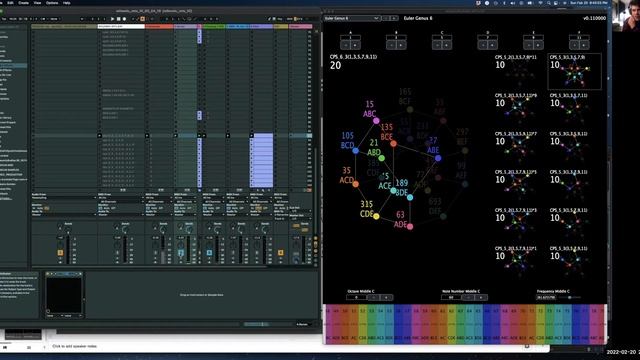Increase harmonic F with its plus button
The width and height of the screenshot is (640, 360).
584,45
